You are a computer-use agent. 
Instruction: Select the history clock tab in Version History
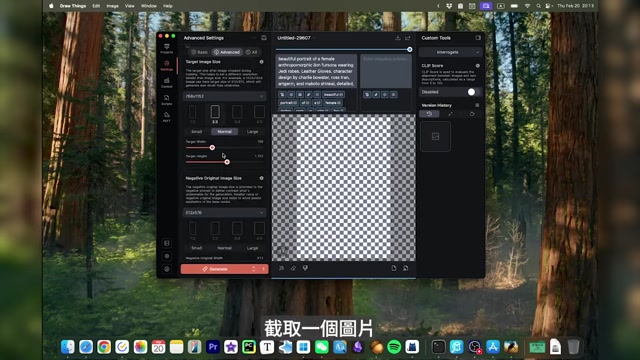(x=429, y=114)
